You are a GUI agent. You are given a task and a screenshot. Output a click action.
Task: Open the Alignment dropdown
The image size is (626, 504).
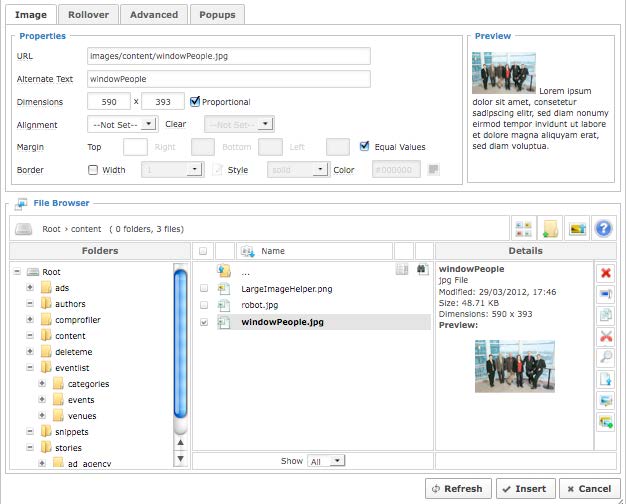123,124
